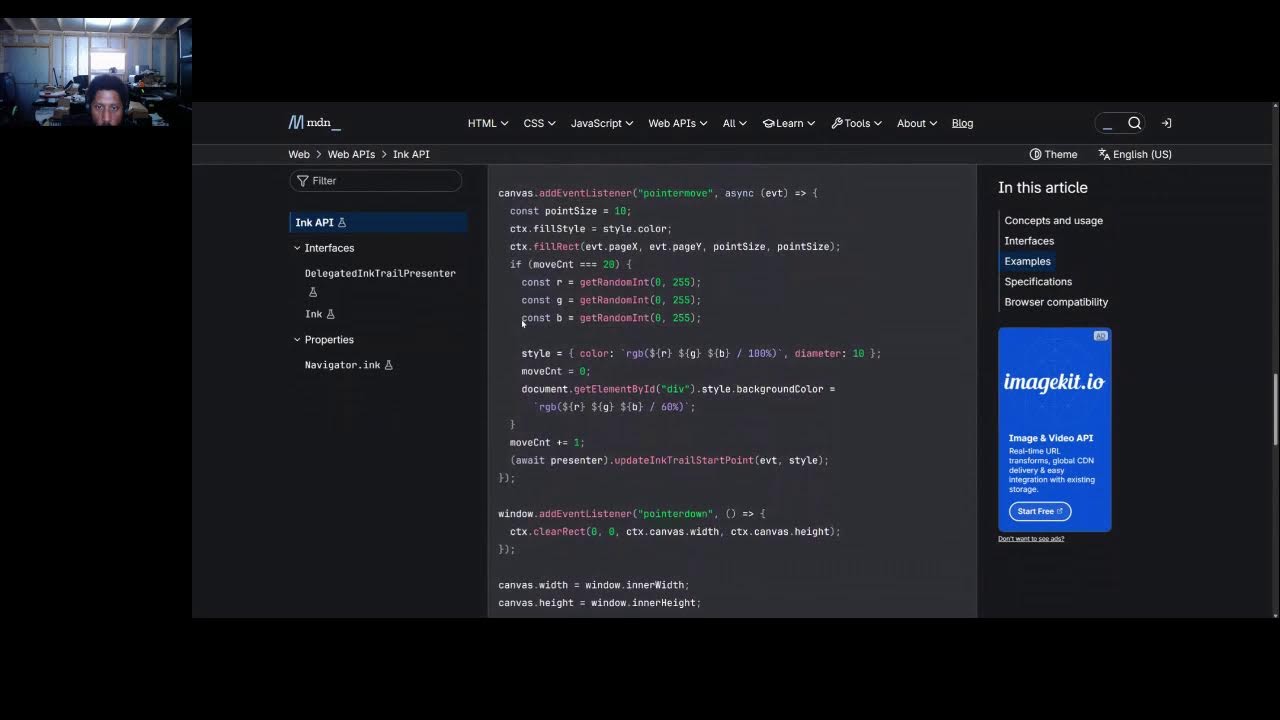Collapse the Properties sidebar section

coord(324,340)
